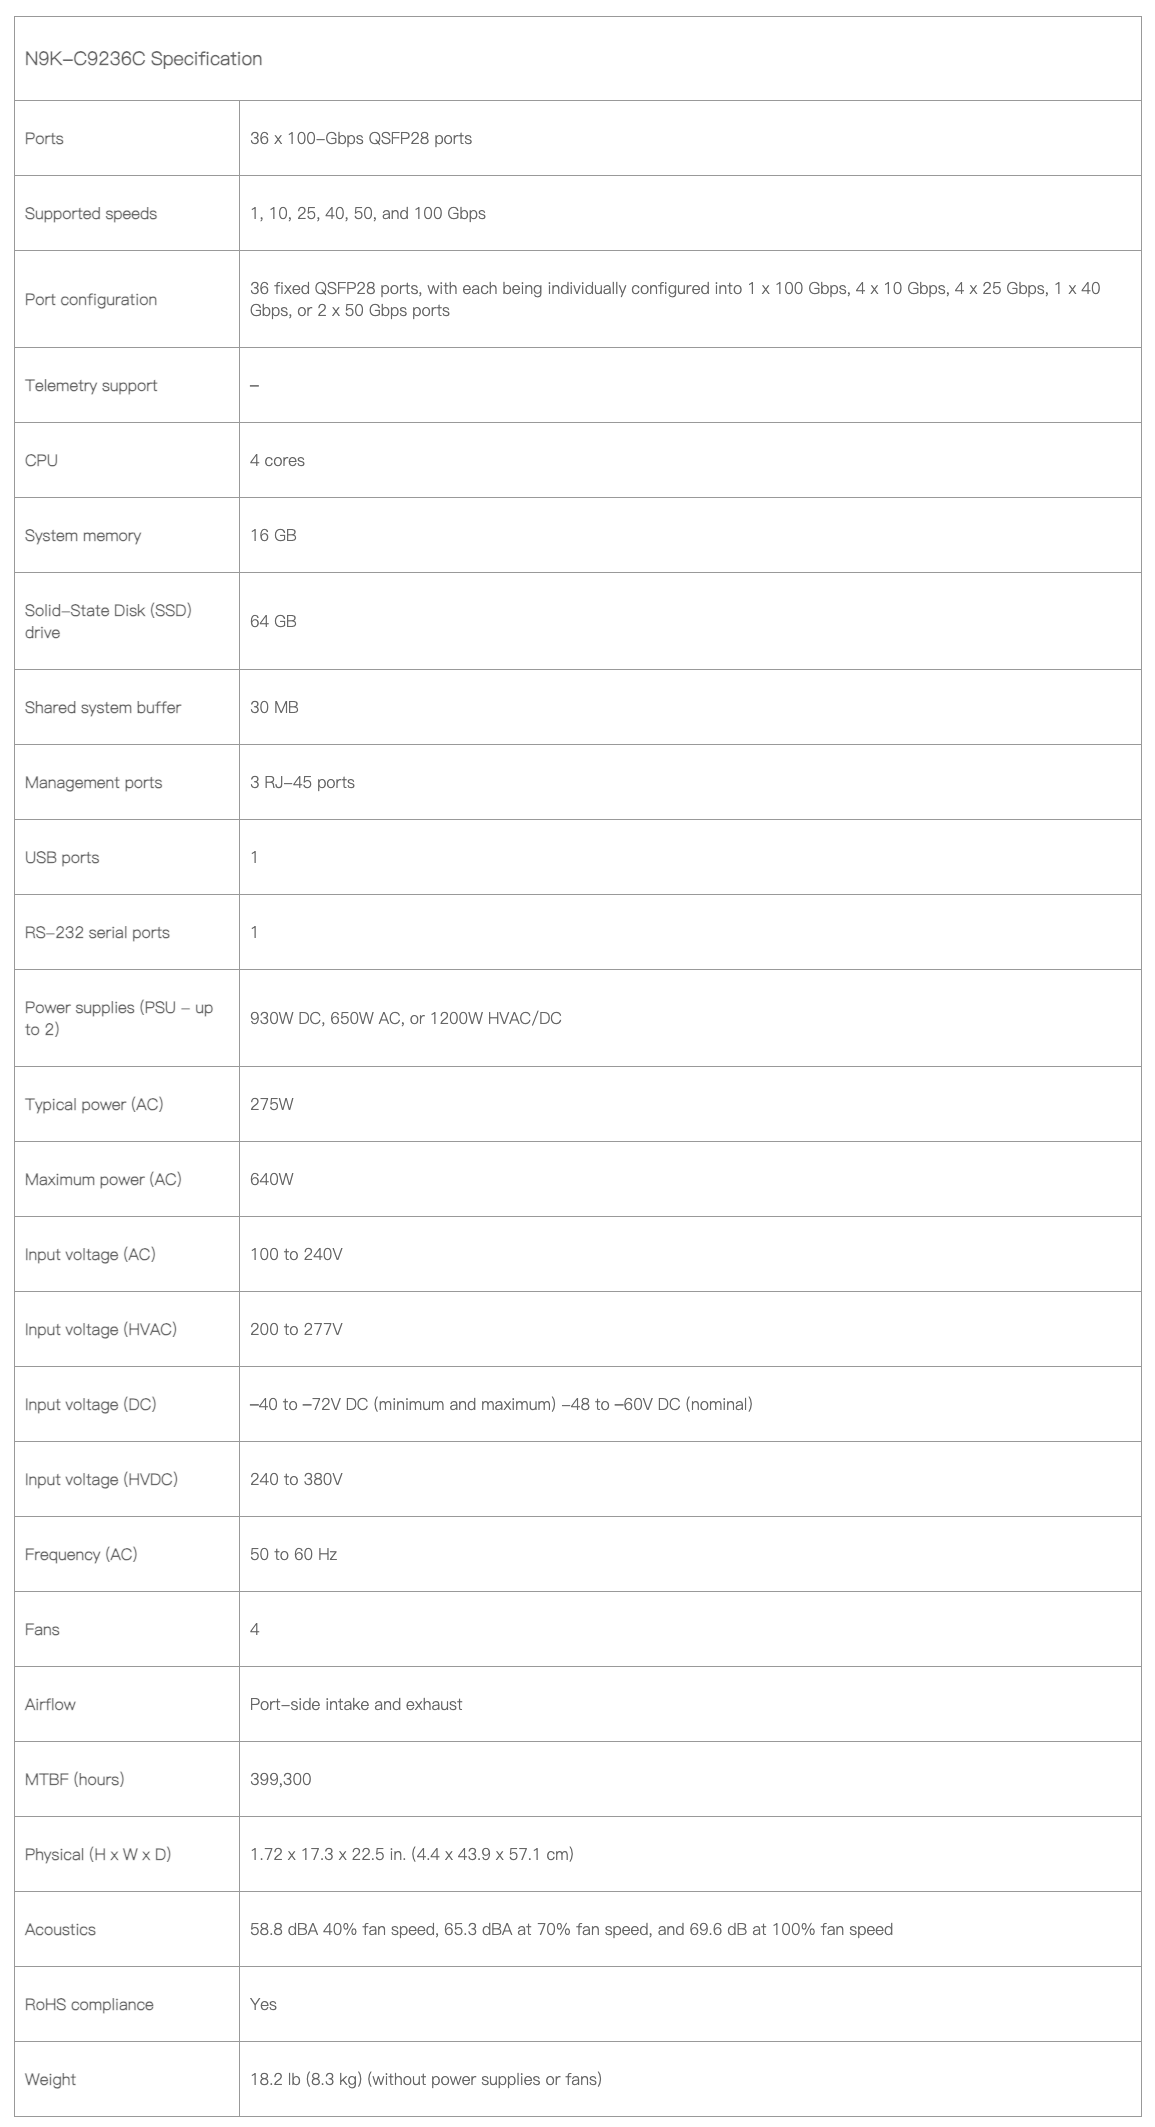Select the Shared system buffer 30 MB value
Screen dimensions: 1155x2127
click(274, 707)
